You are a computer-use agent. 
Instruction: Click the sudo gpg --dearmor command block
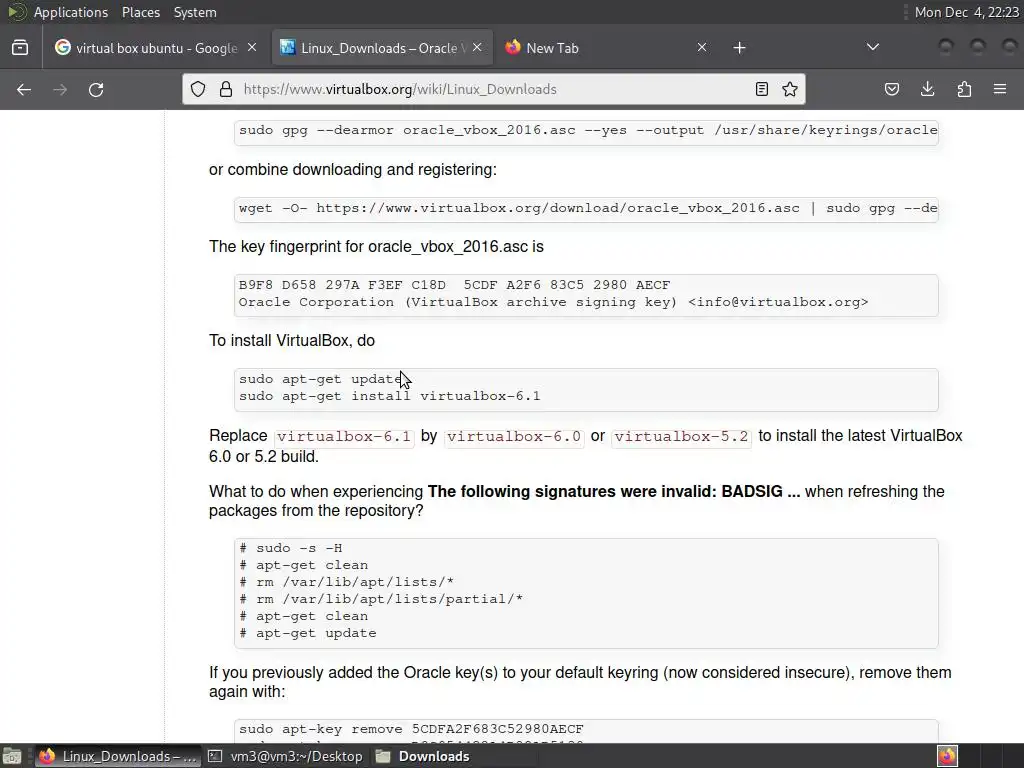586,131
